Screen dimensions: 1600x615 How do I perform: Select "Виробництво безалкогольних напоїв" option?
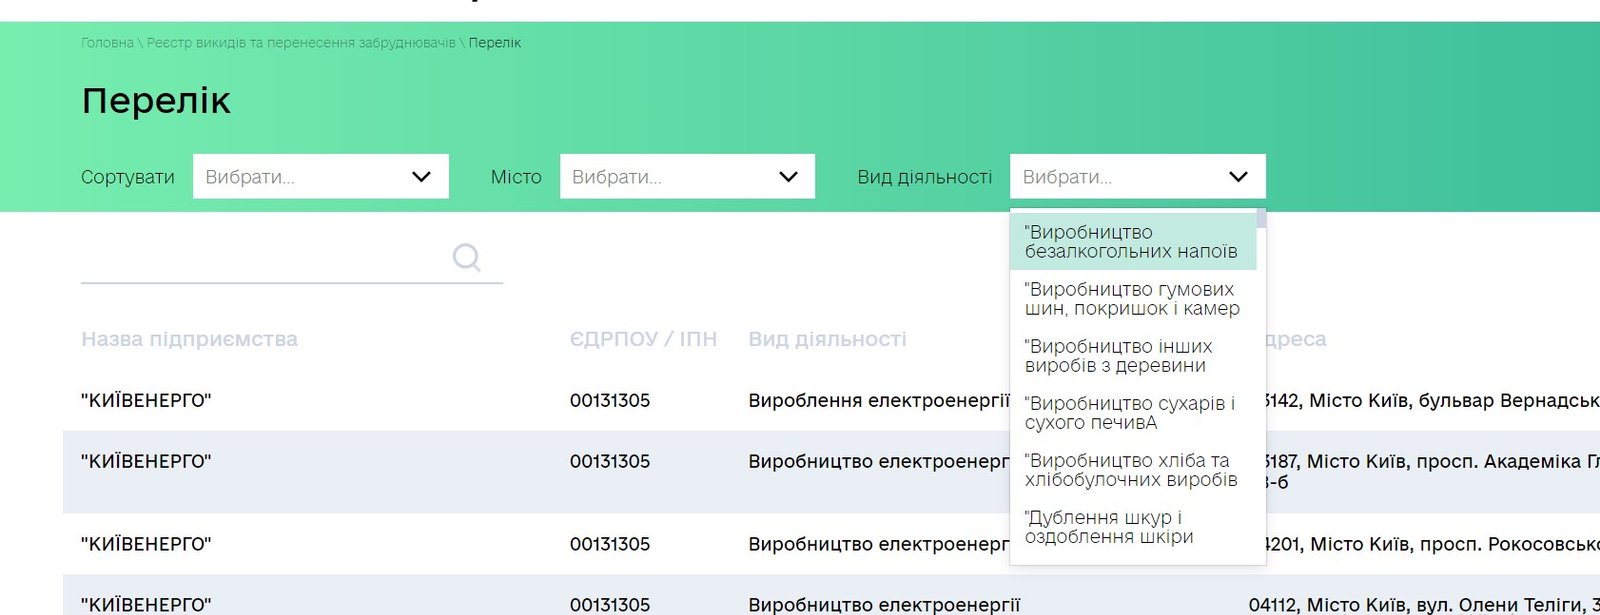click(1131, 242)
